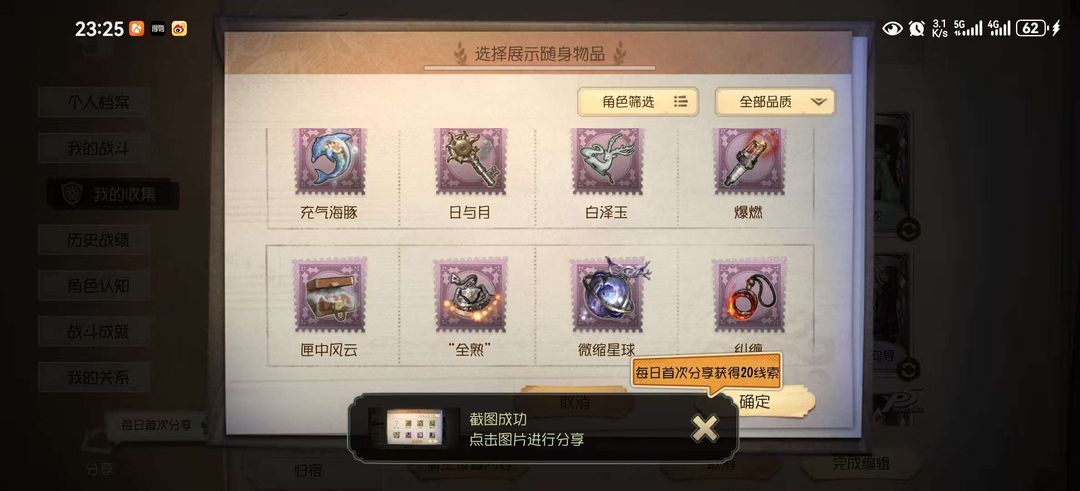This screenshot has height=491, width=1080.
Task: Dismiss the screenshot success notification
Action: pyautogui.click(x=704, y=428)
